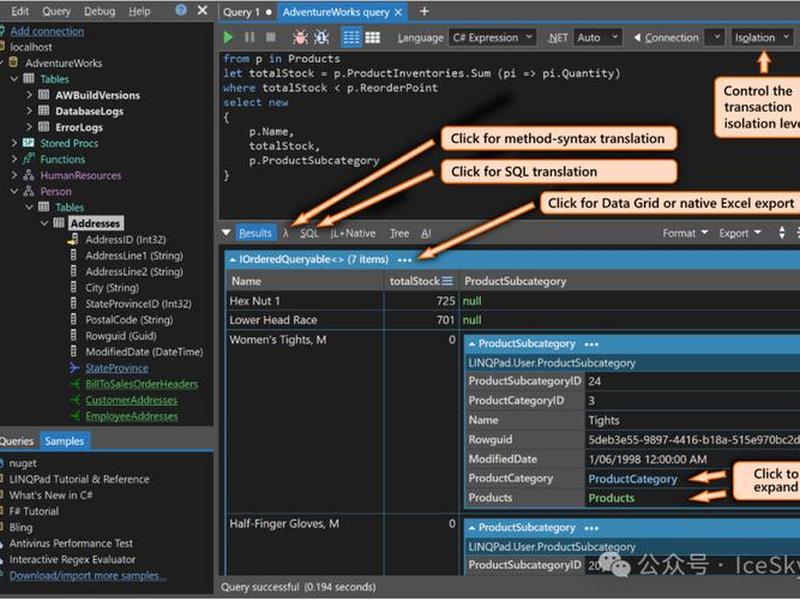Select the HumanResources schema node
800x600 pixels.
(81, 176)
